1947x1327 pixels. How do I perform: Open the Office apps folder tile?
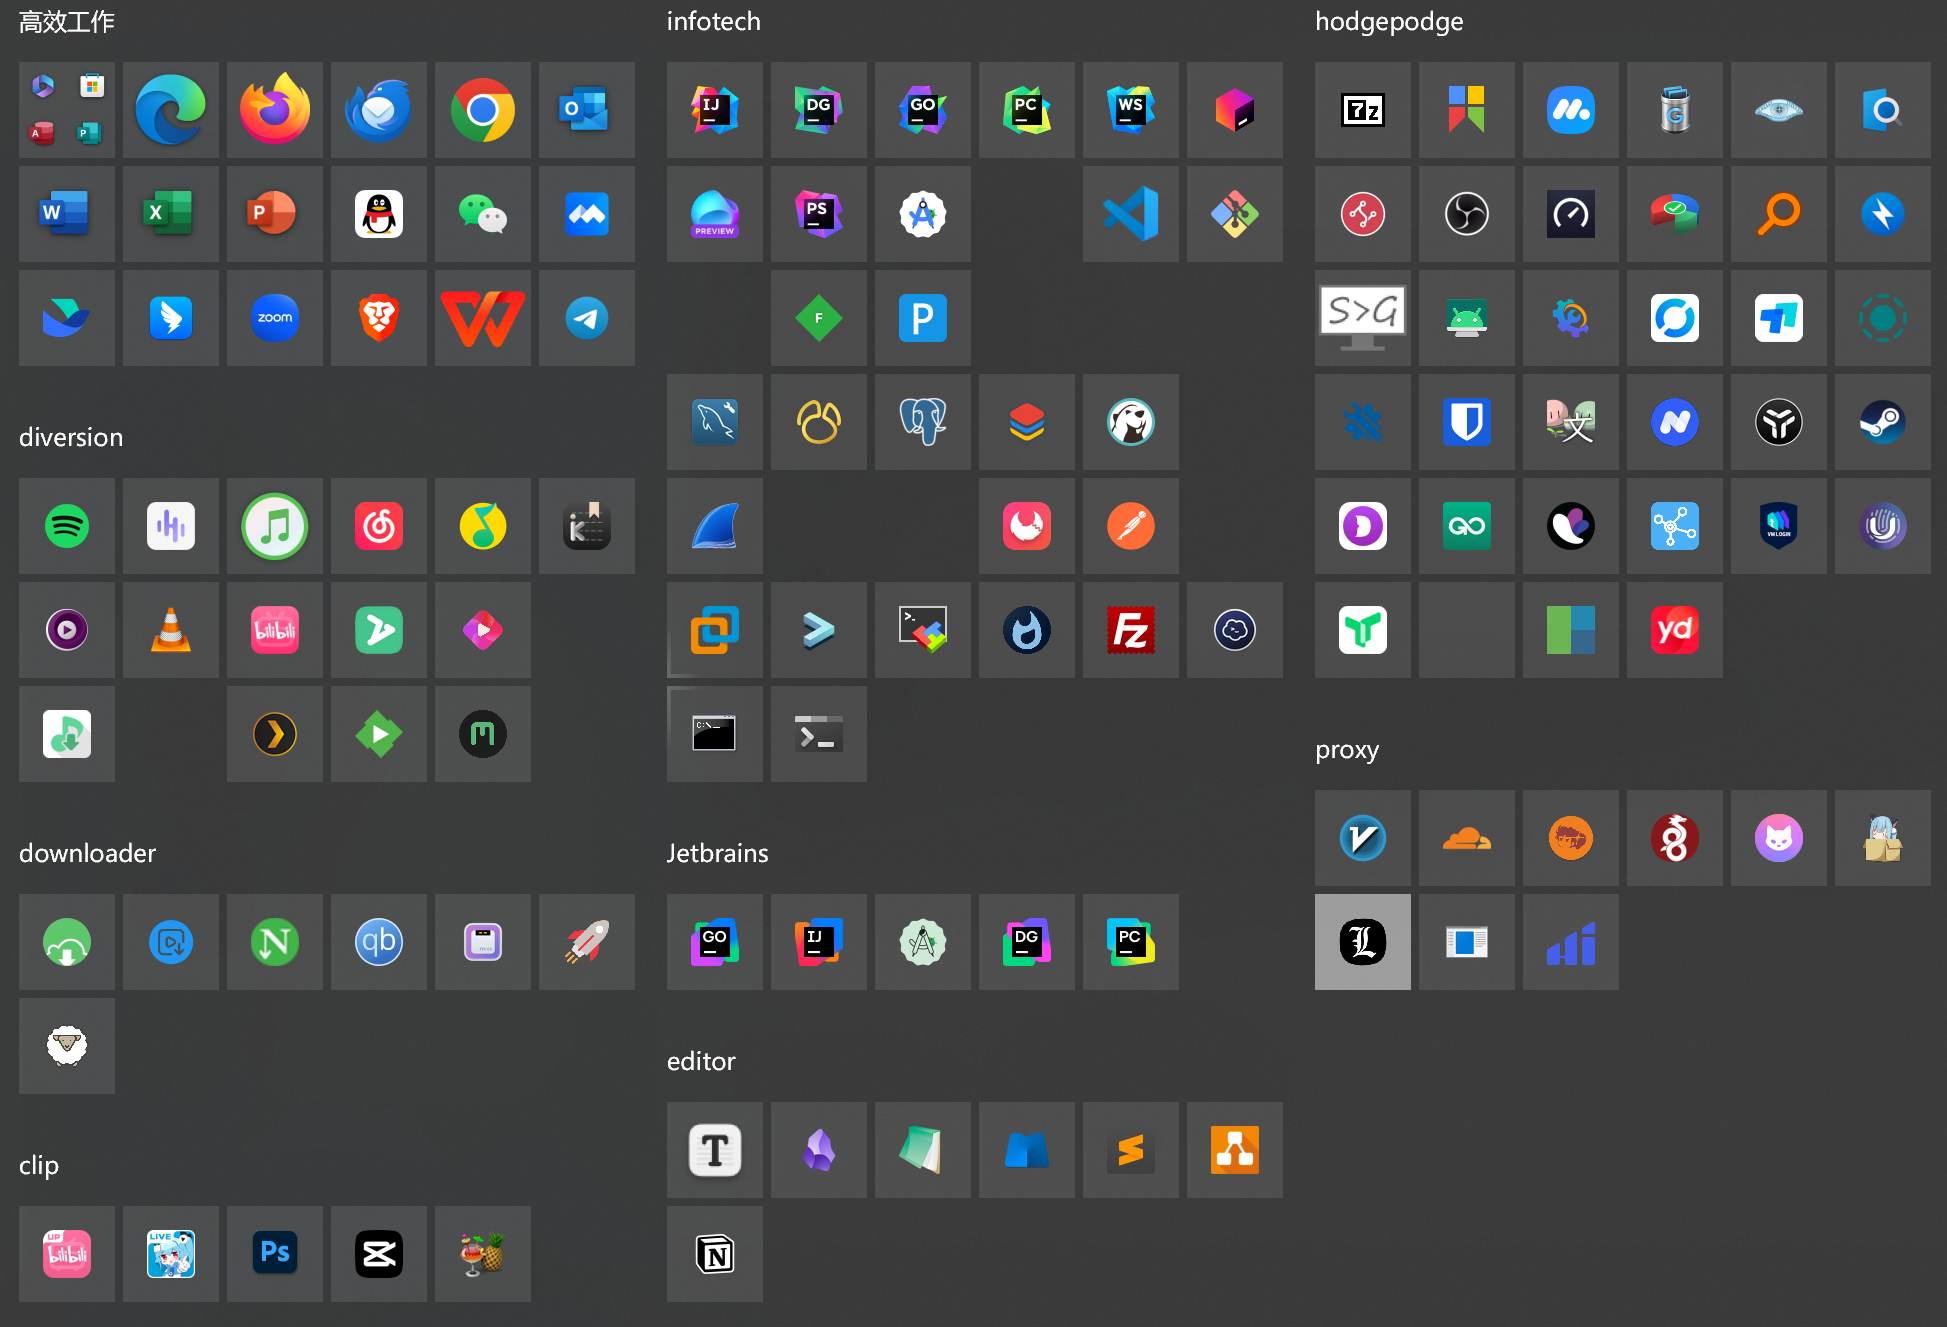click(67, 110)
